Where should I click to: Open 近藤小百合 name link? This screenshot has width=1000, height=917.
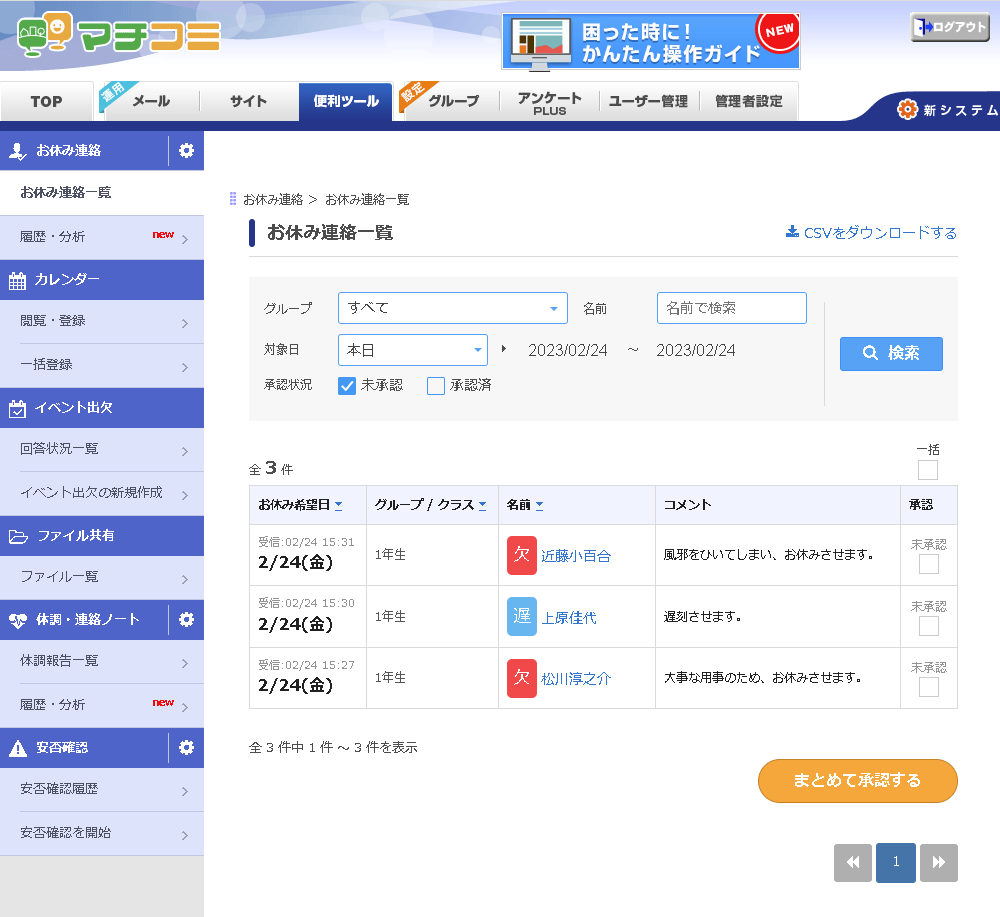pyautogui.click(x=576, y=556)
